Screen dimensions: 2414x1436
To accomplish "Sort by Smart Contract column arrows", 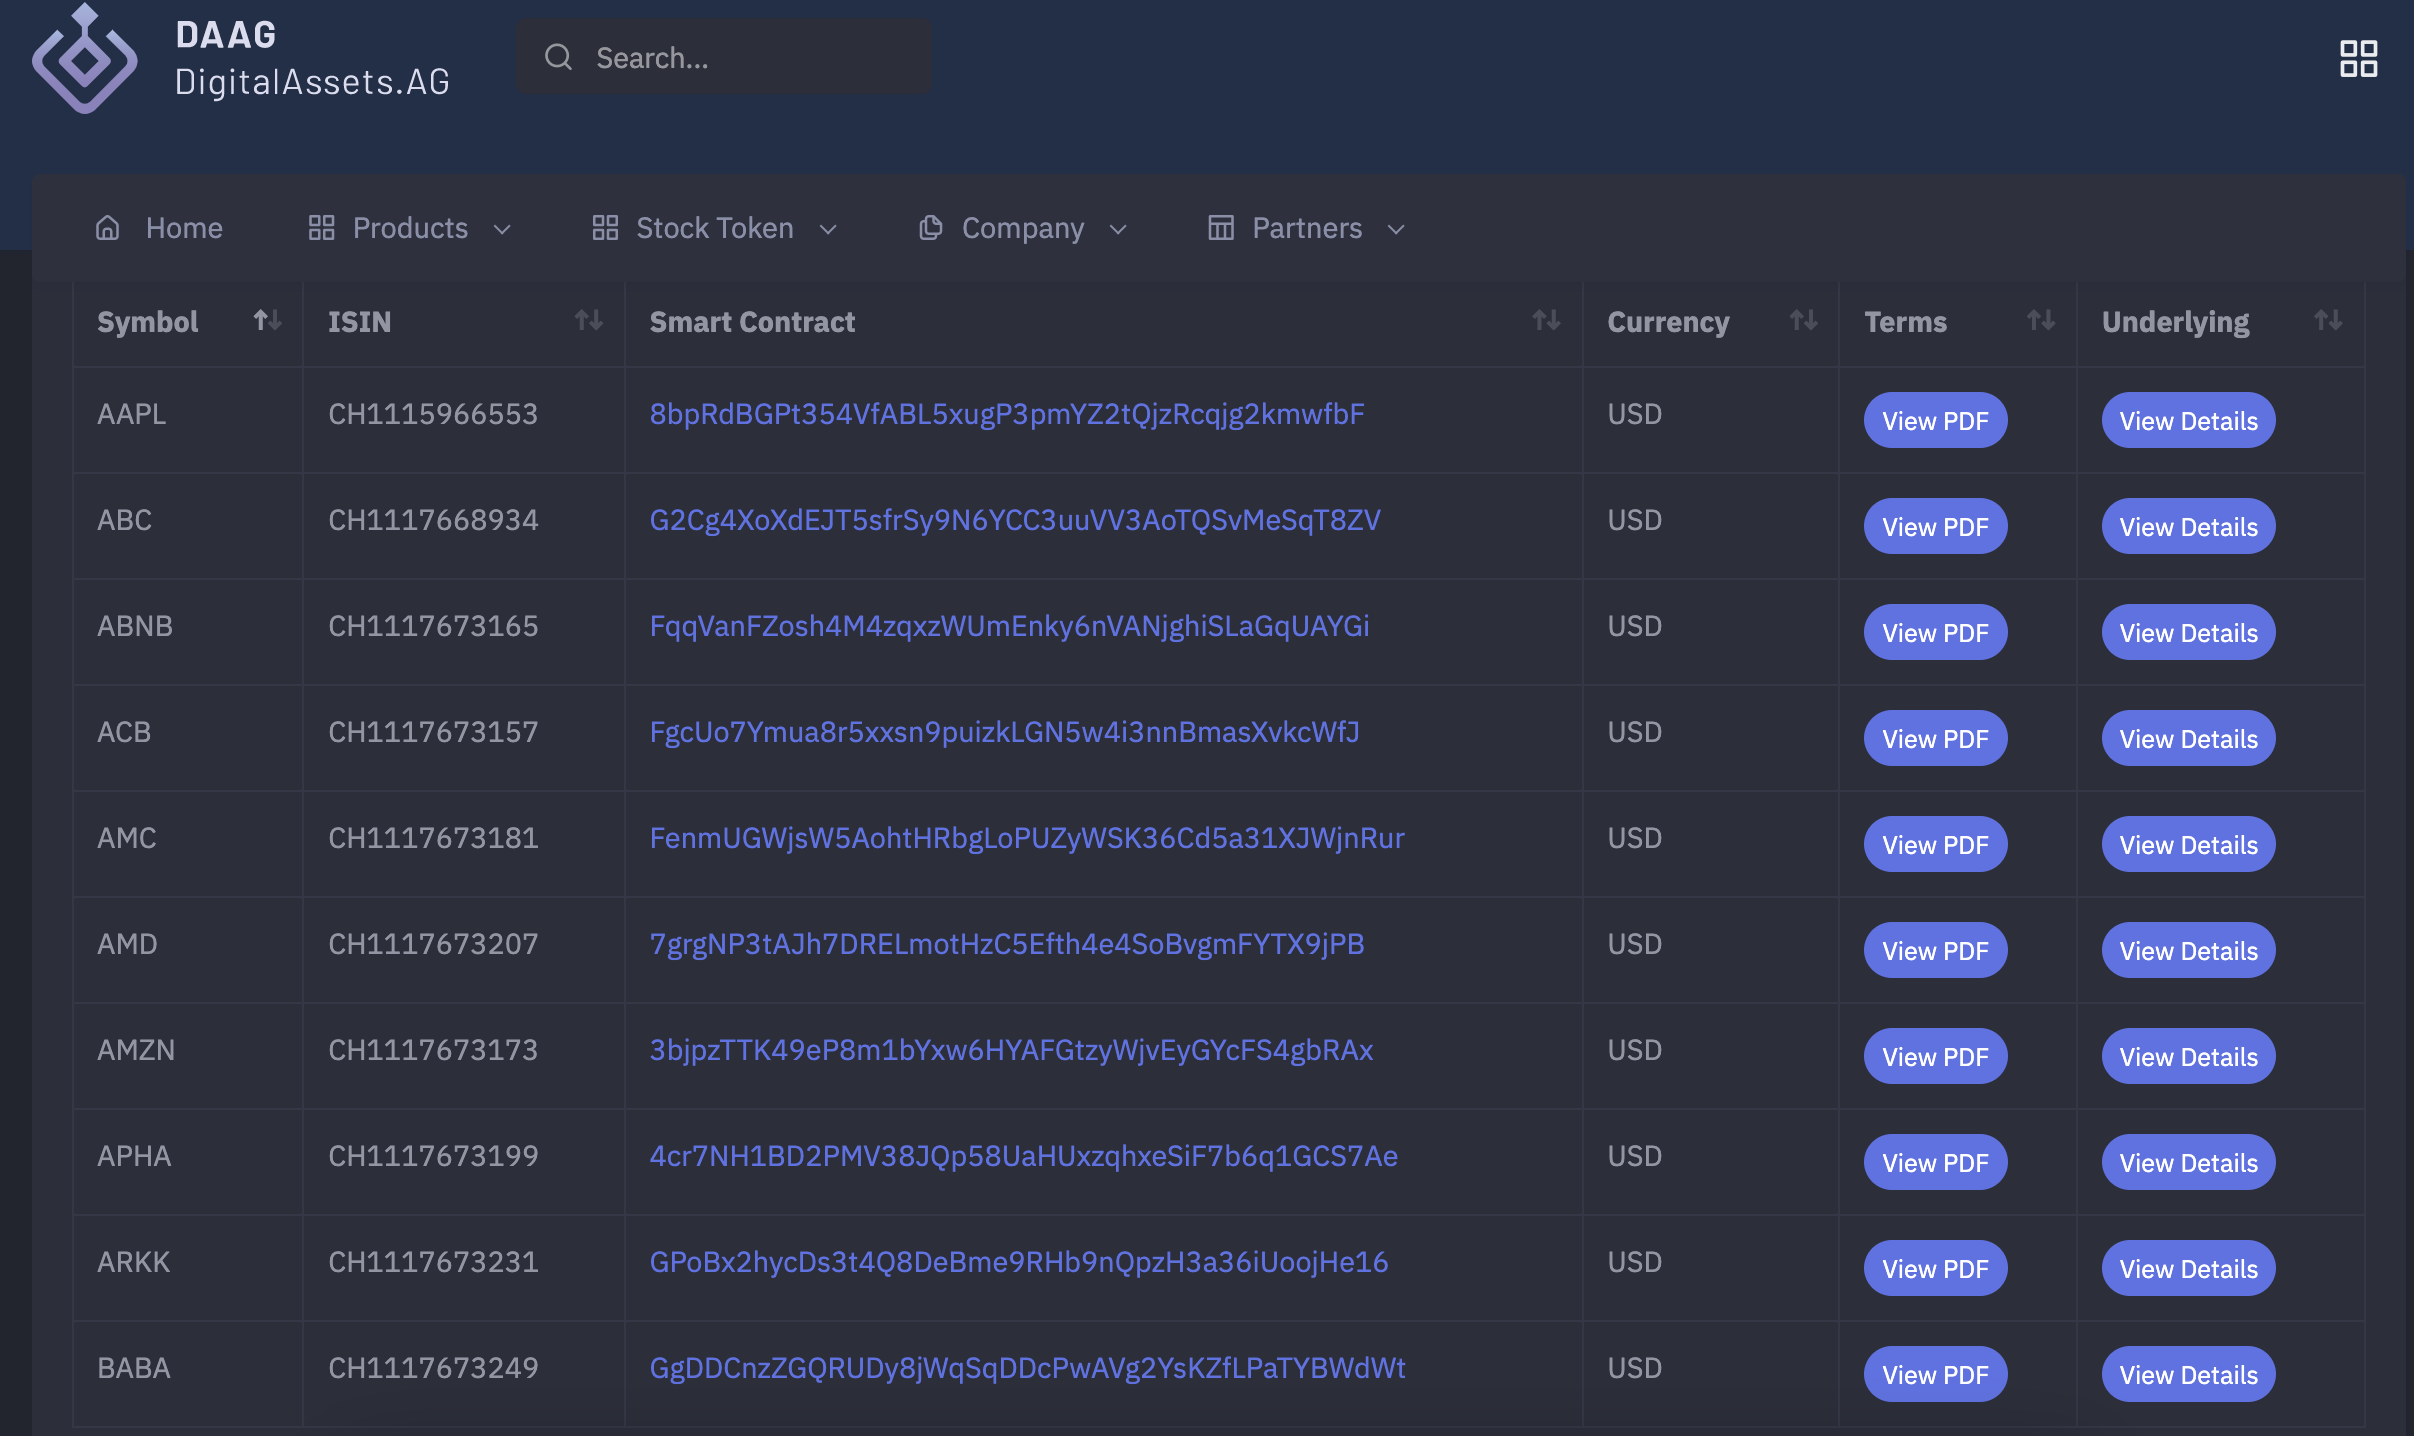I will click(1546, 320).
